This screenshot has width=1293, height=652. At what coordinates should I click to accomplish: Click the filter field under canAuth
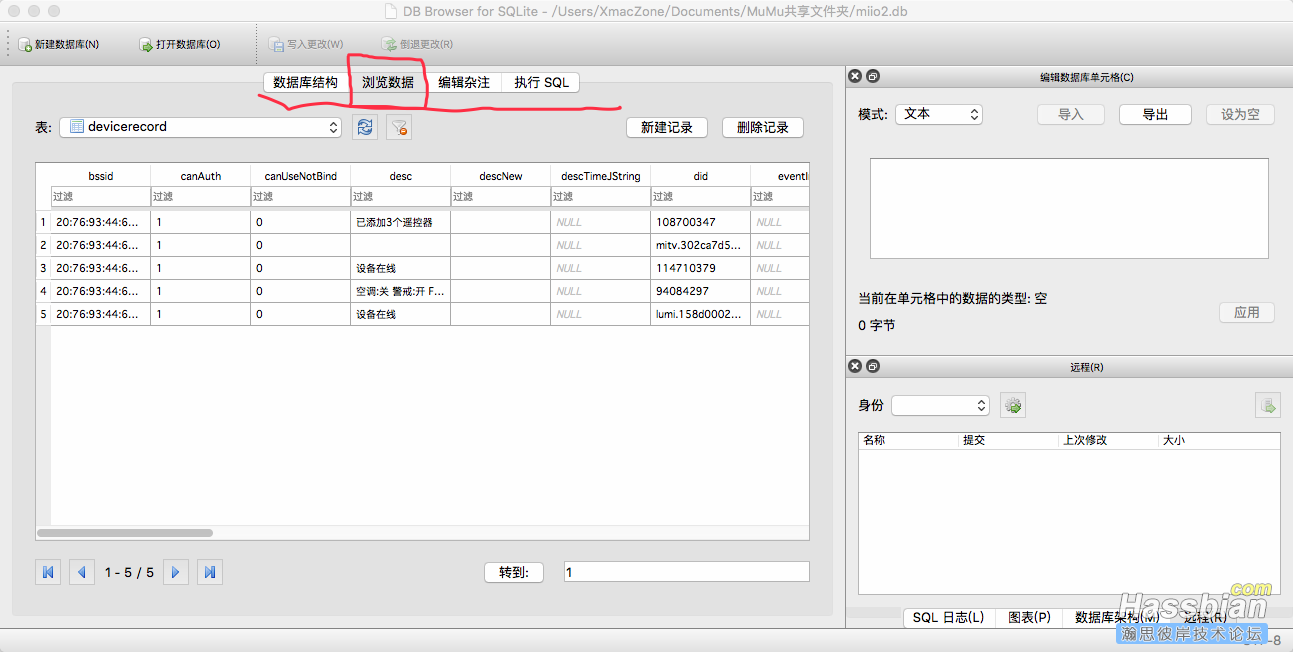[201, 197]
